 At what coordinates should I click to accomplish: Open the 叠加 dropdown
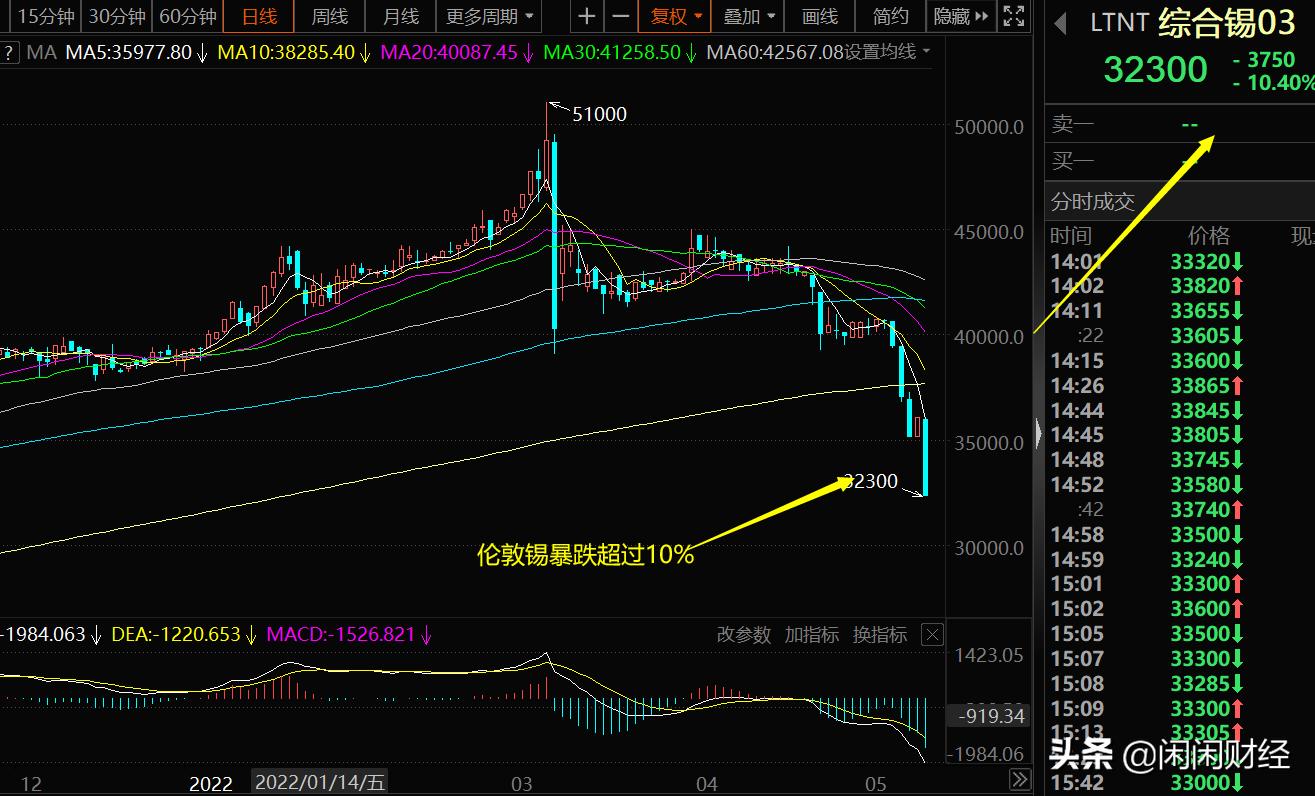[x=749, y=16]
